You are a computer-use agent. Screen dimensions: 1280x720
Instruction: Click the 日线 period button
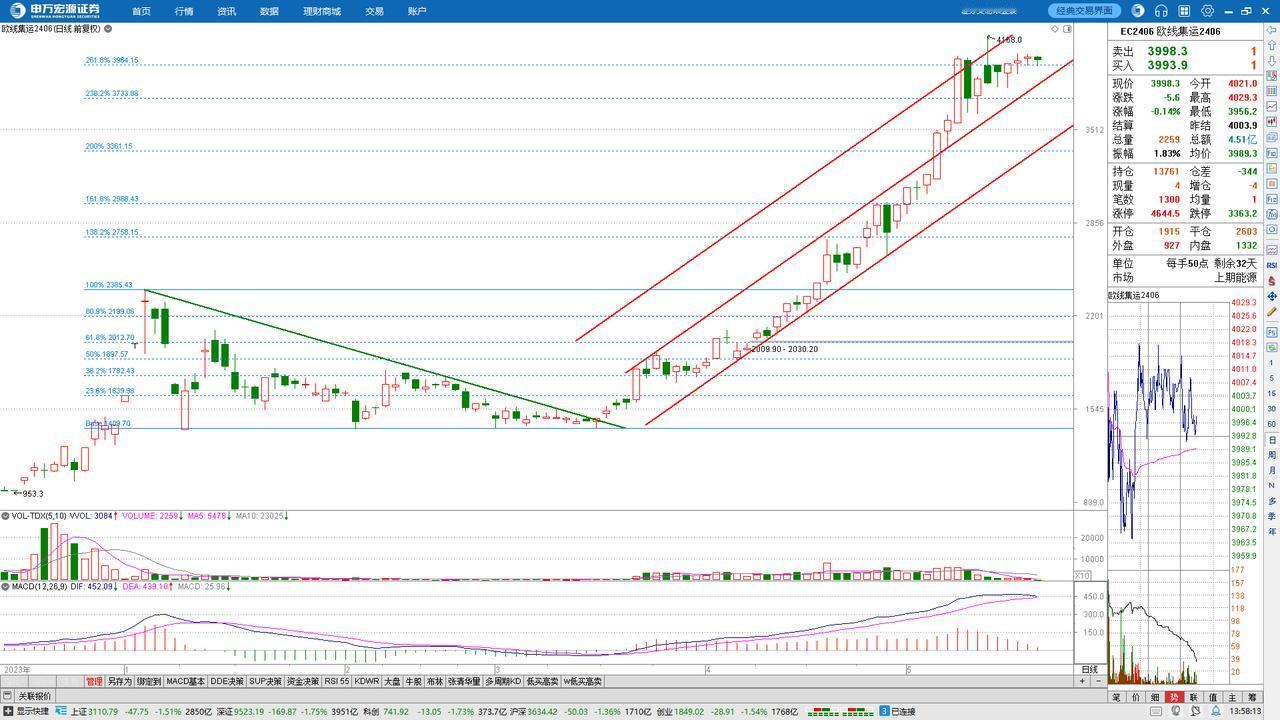[1090, 669]
